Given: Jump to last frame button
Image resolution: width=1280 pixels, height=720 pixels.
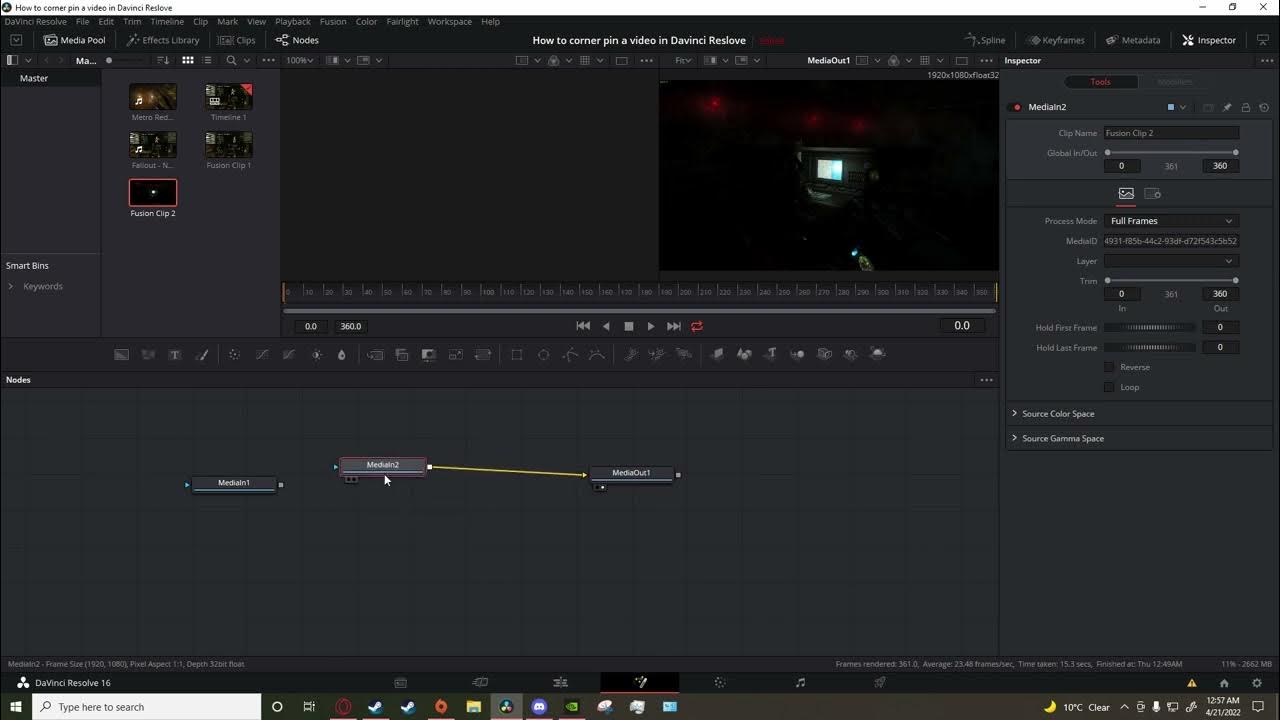Looking at the screenshot, I should click(x=674, y=326).
